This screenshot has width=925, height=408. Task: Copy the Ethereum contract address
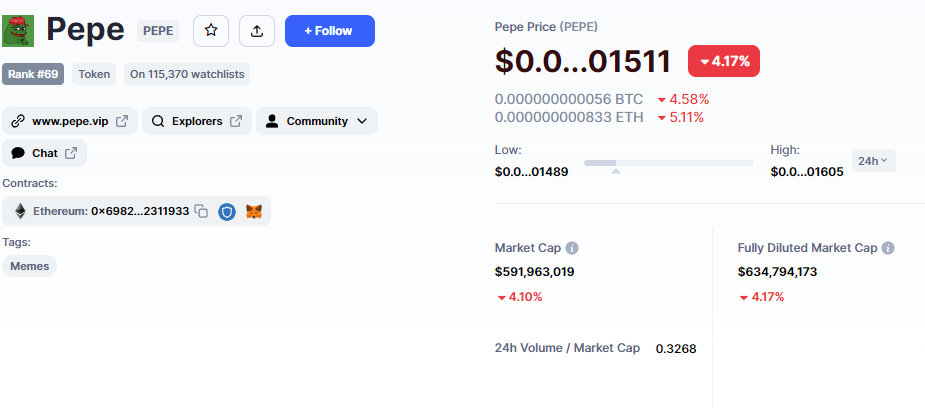[202, 211]
